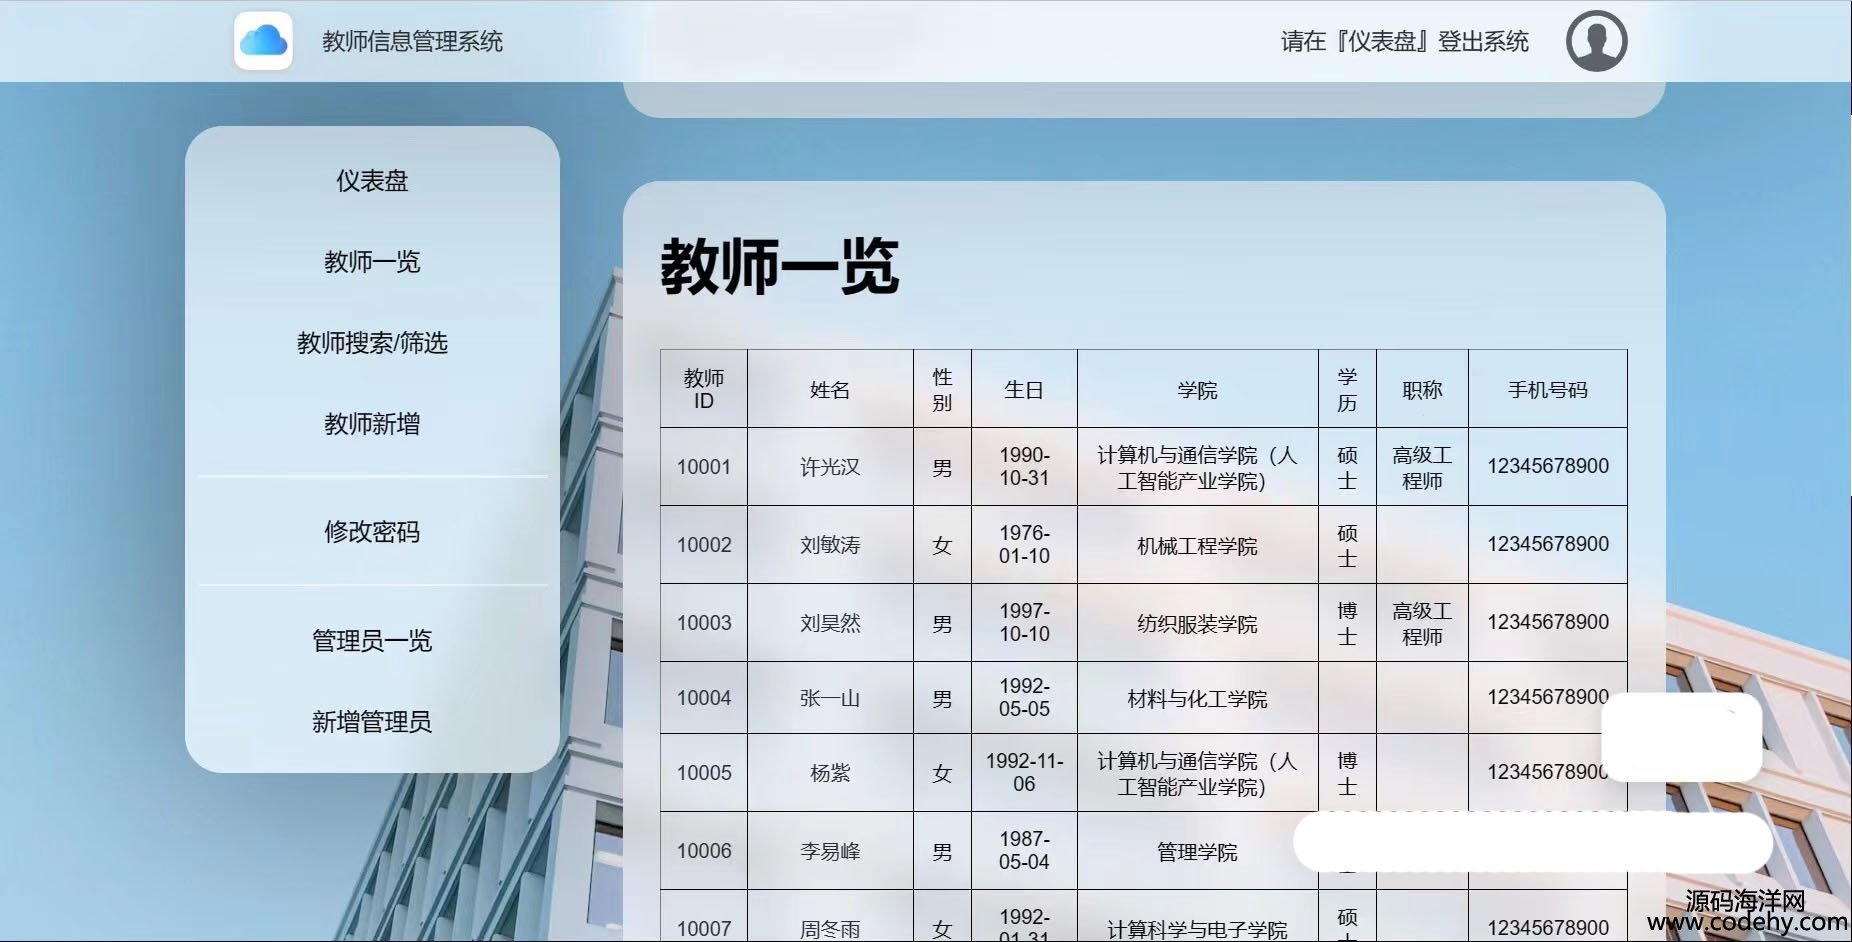Click birthday cell 1992-11-06
This screenshot has height=942, width=1852.
(x=1024, y=773)
